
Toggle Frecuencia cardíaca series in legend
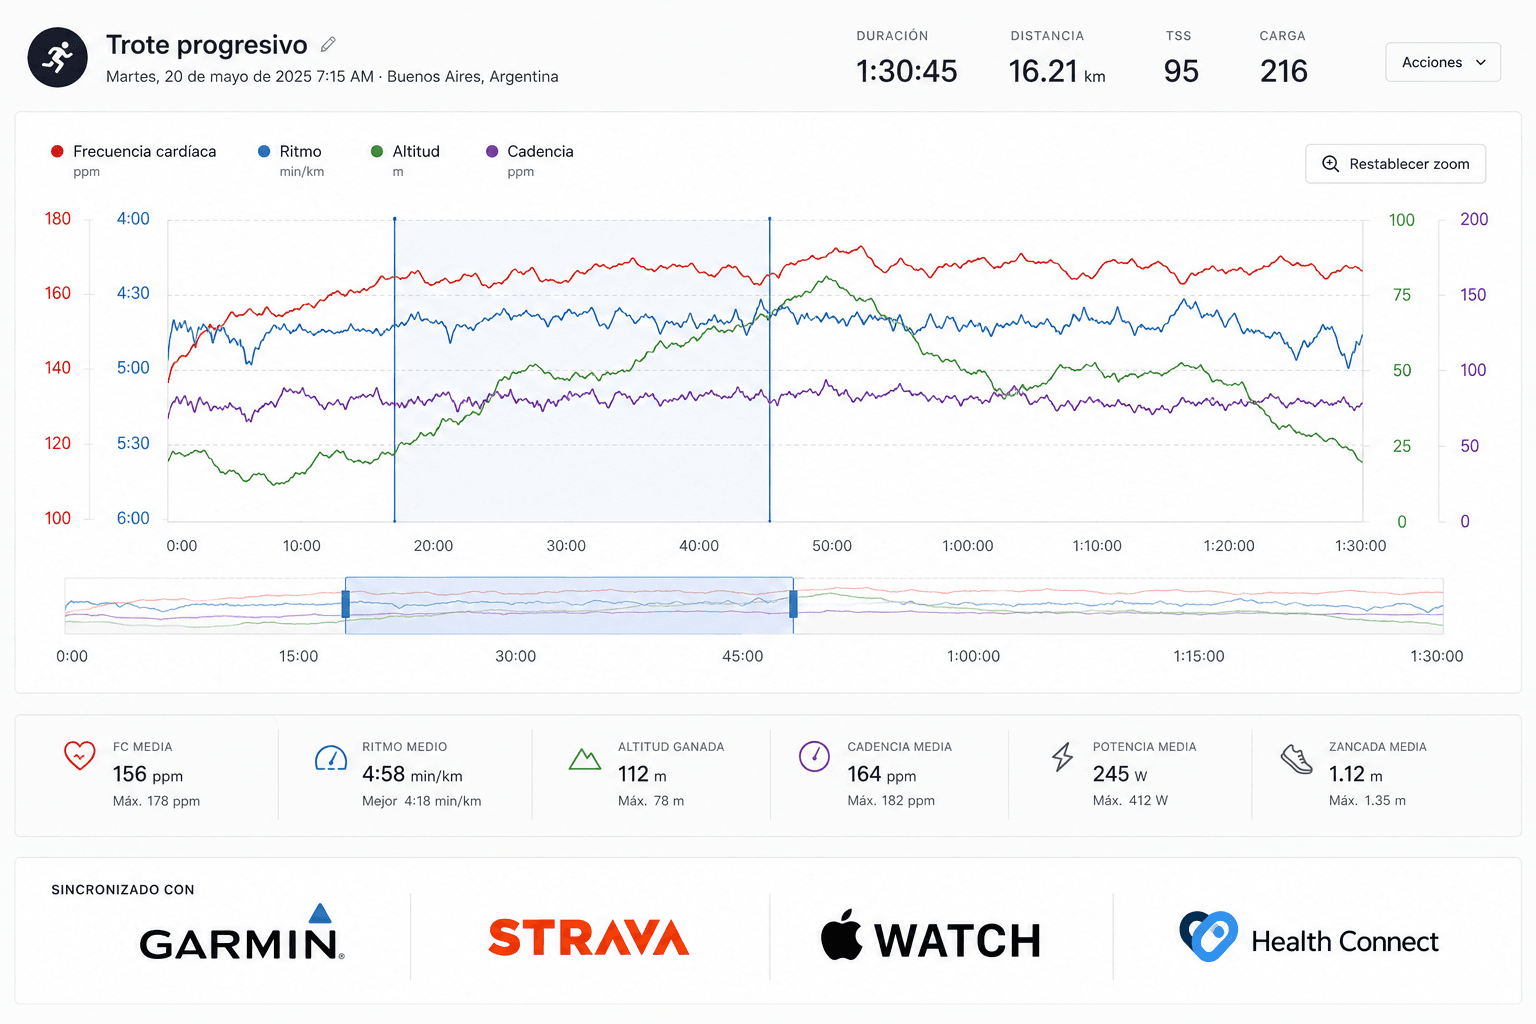point(133,160)
